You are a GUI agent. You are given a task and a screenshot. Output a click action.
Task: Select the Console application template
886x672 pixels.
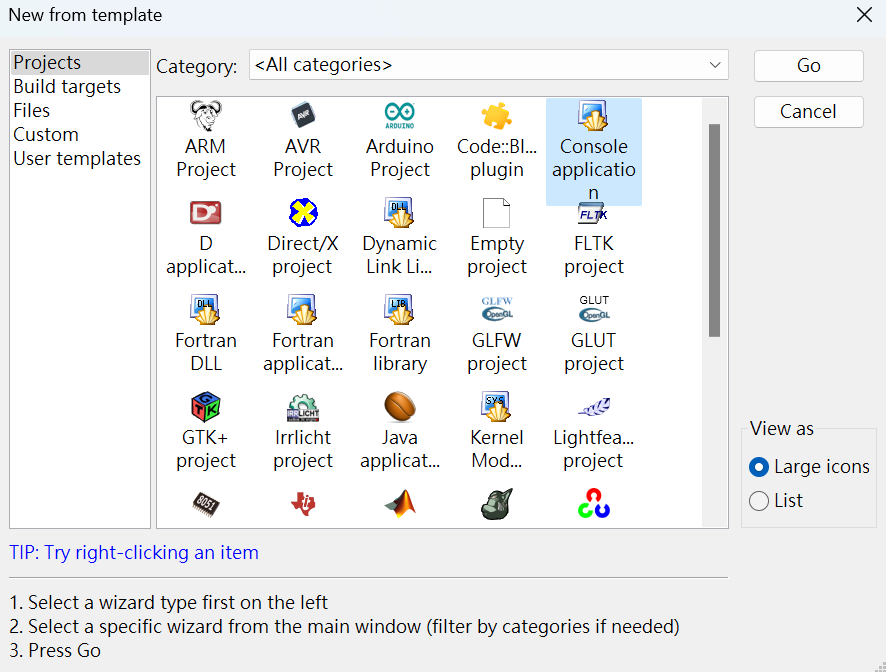coord(593,151)
